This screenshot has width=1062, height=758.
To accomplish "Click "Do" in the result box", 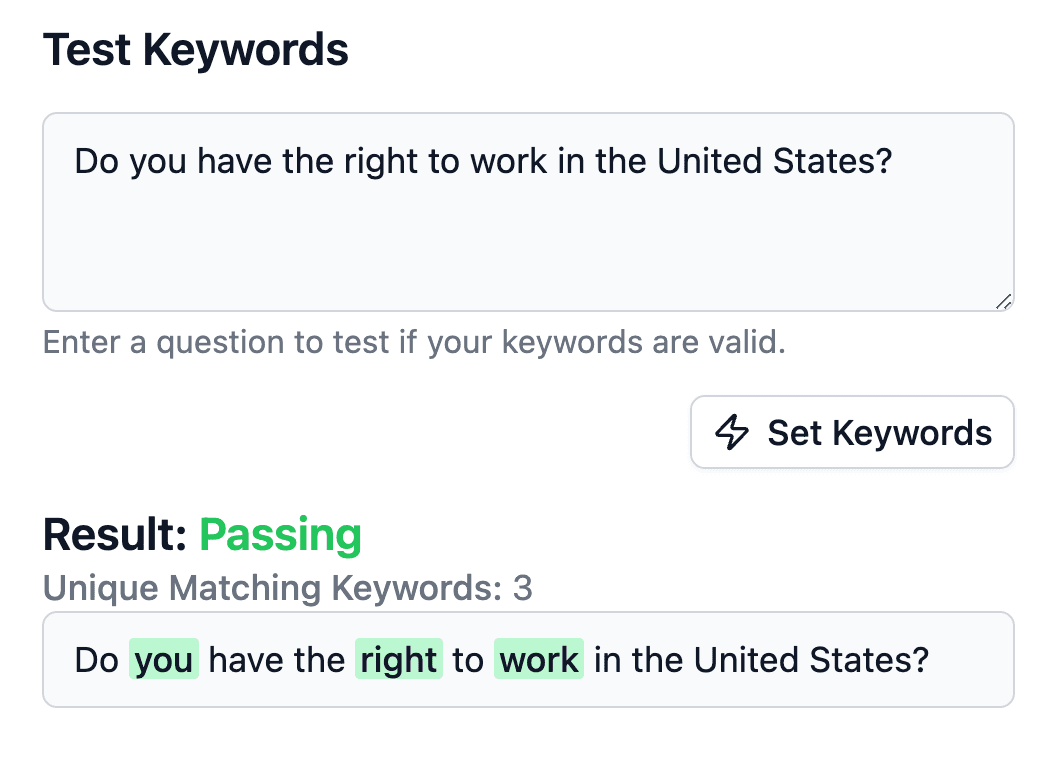I will coord(96,660).
